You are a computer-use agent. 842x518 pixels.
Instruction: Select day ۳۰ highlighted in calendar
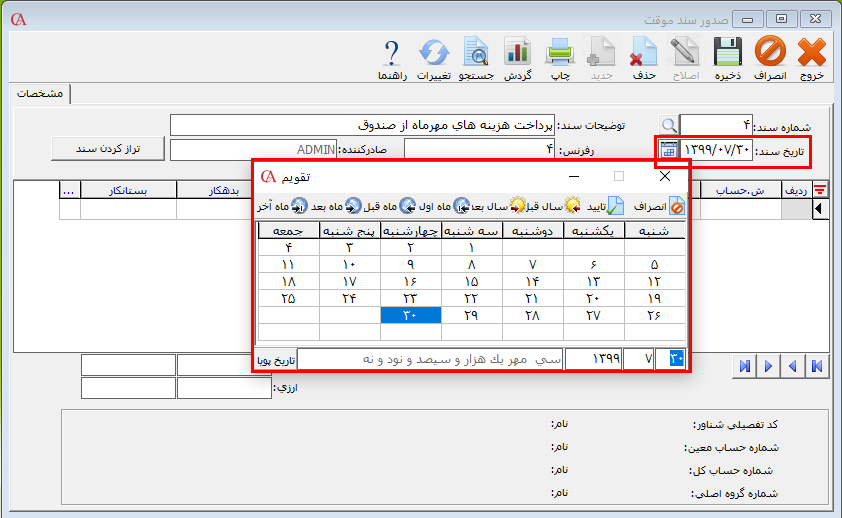[x=411, y=315]
